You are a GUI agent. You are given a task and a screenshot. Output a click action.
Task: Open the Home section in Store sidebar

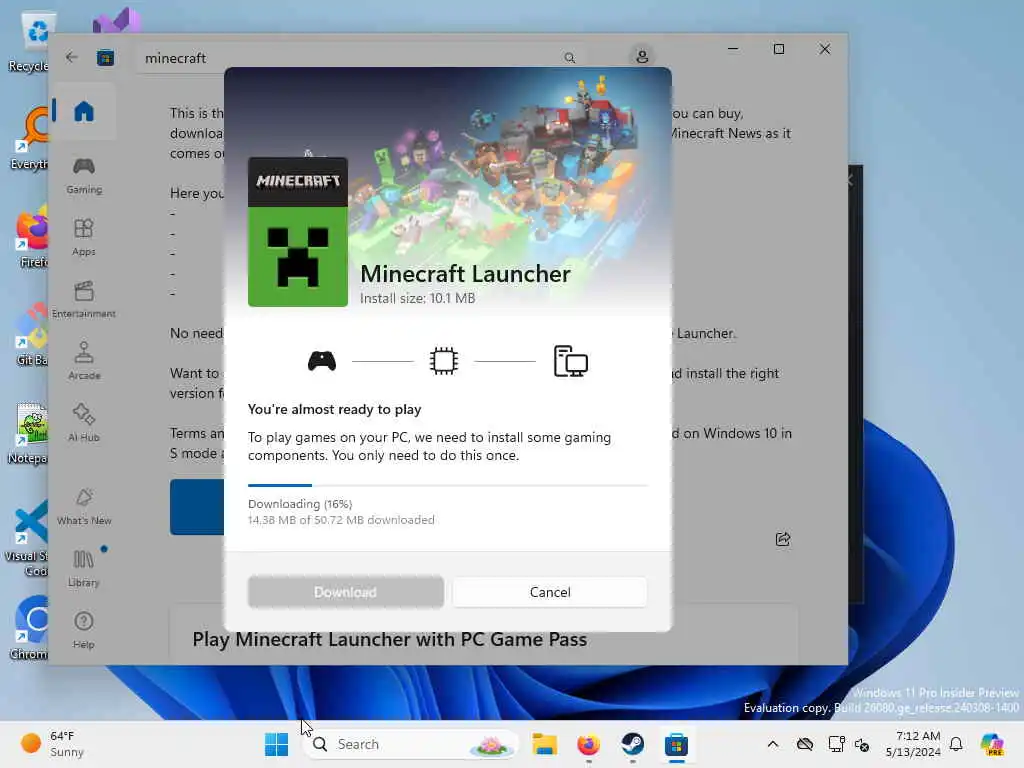(x=84, y=112)
